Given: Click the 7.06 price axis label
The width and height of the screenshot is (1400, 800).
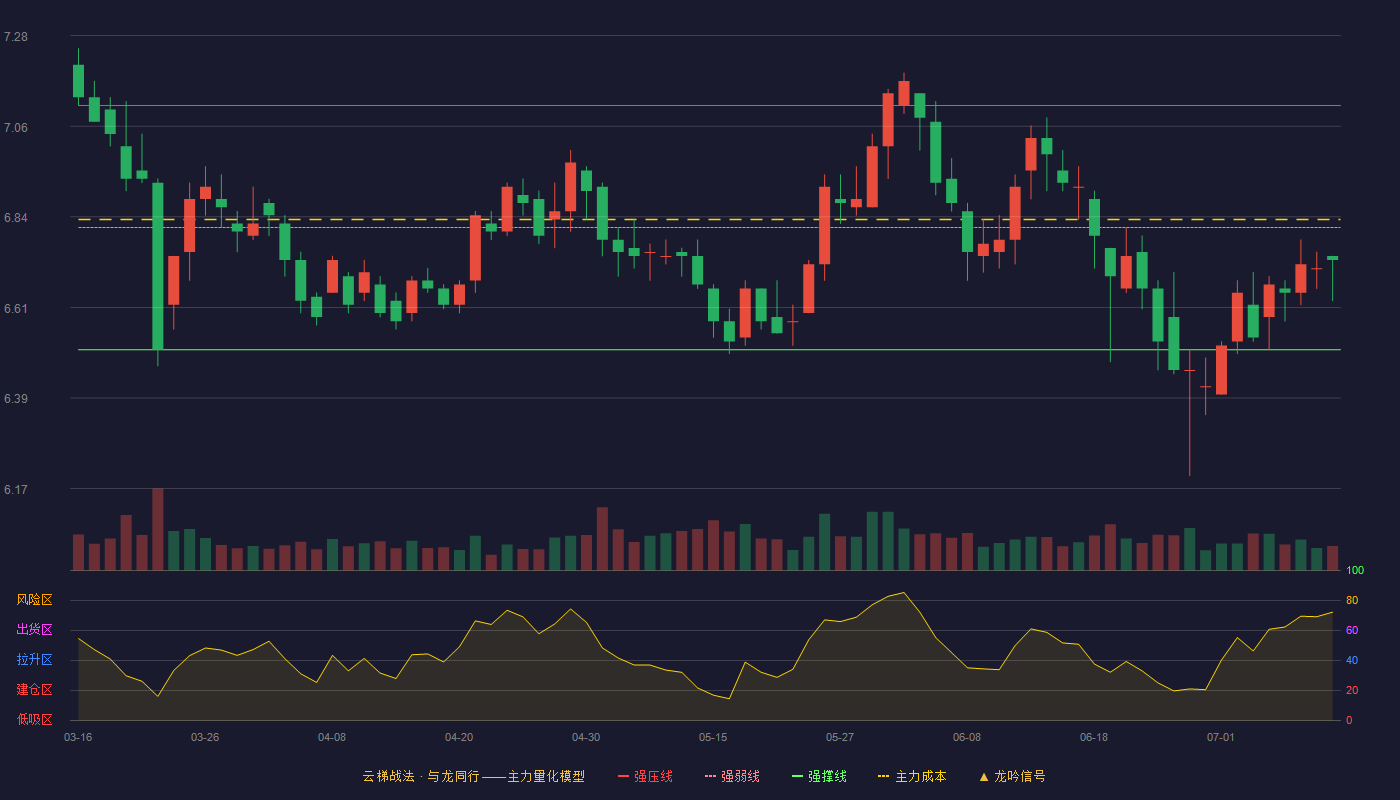Looking at the screenshot, I should point(16,127).
